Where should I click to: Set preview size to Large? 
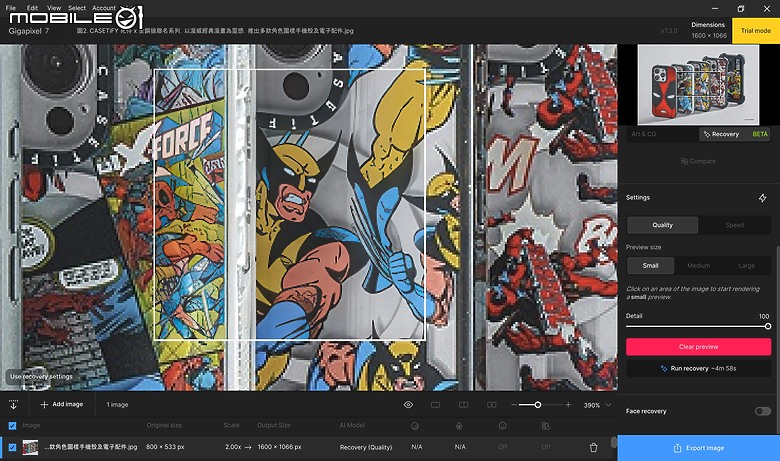point(746,266)
